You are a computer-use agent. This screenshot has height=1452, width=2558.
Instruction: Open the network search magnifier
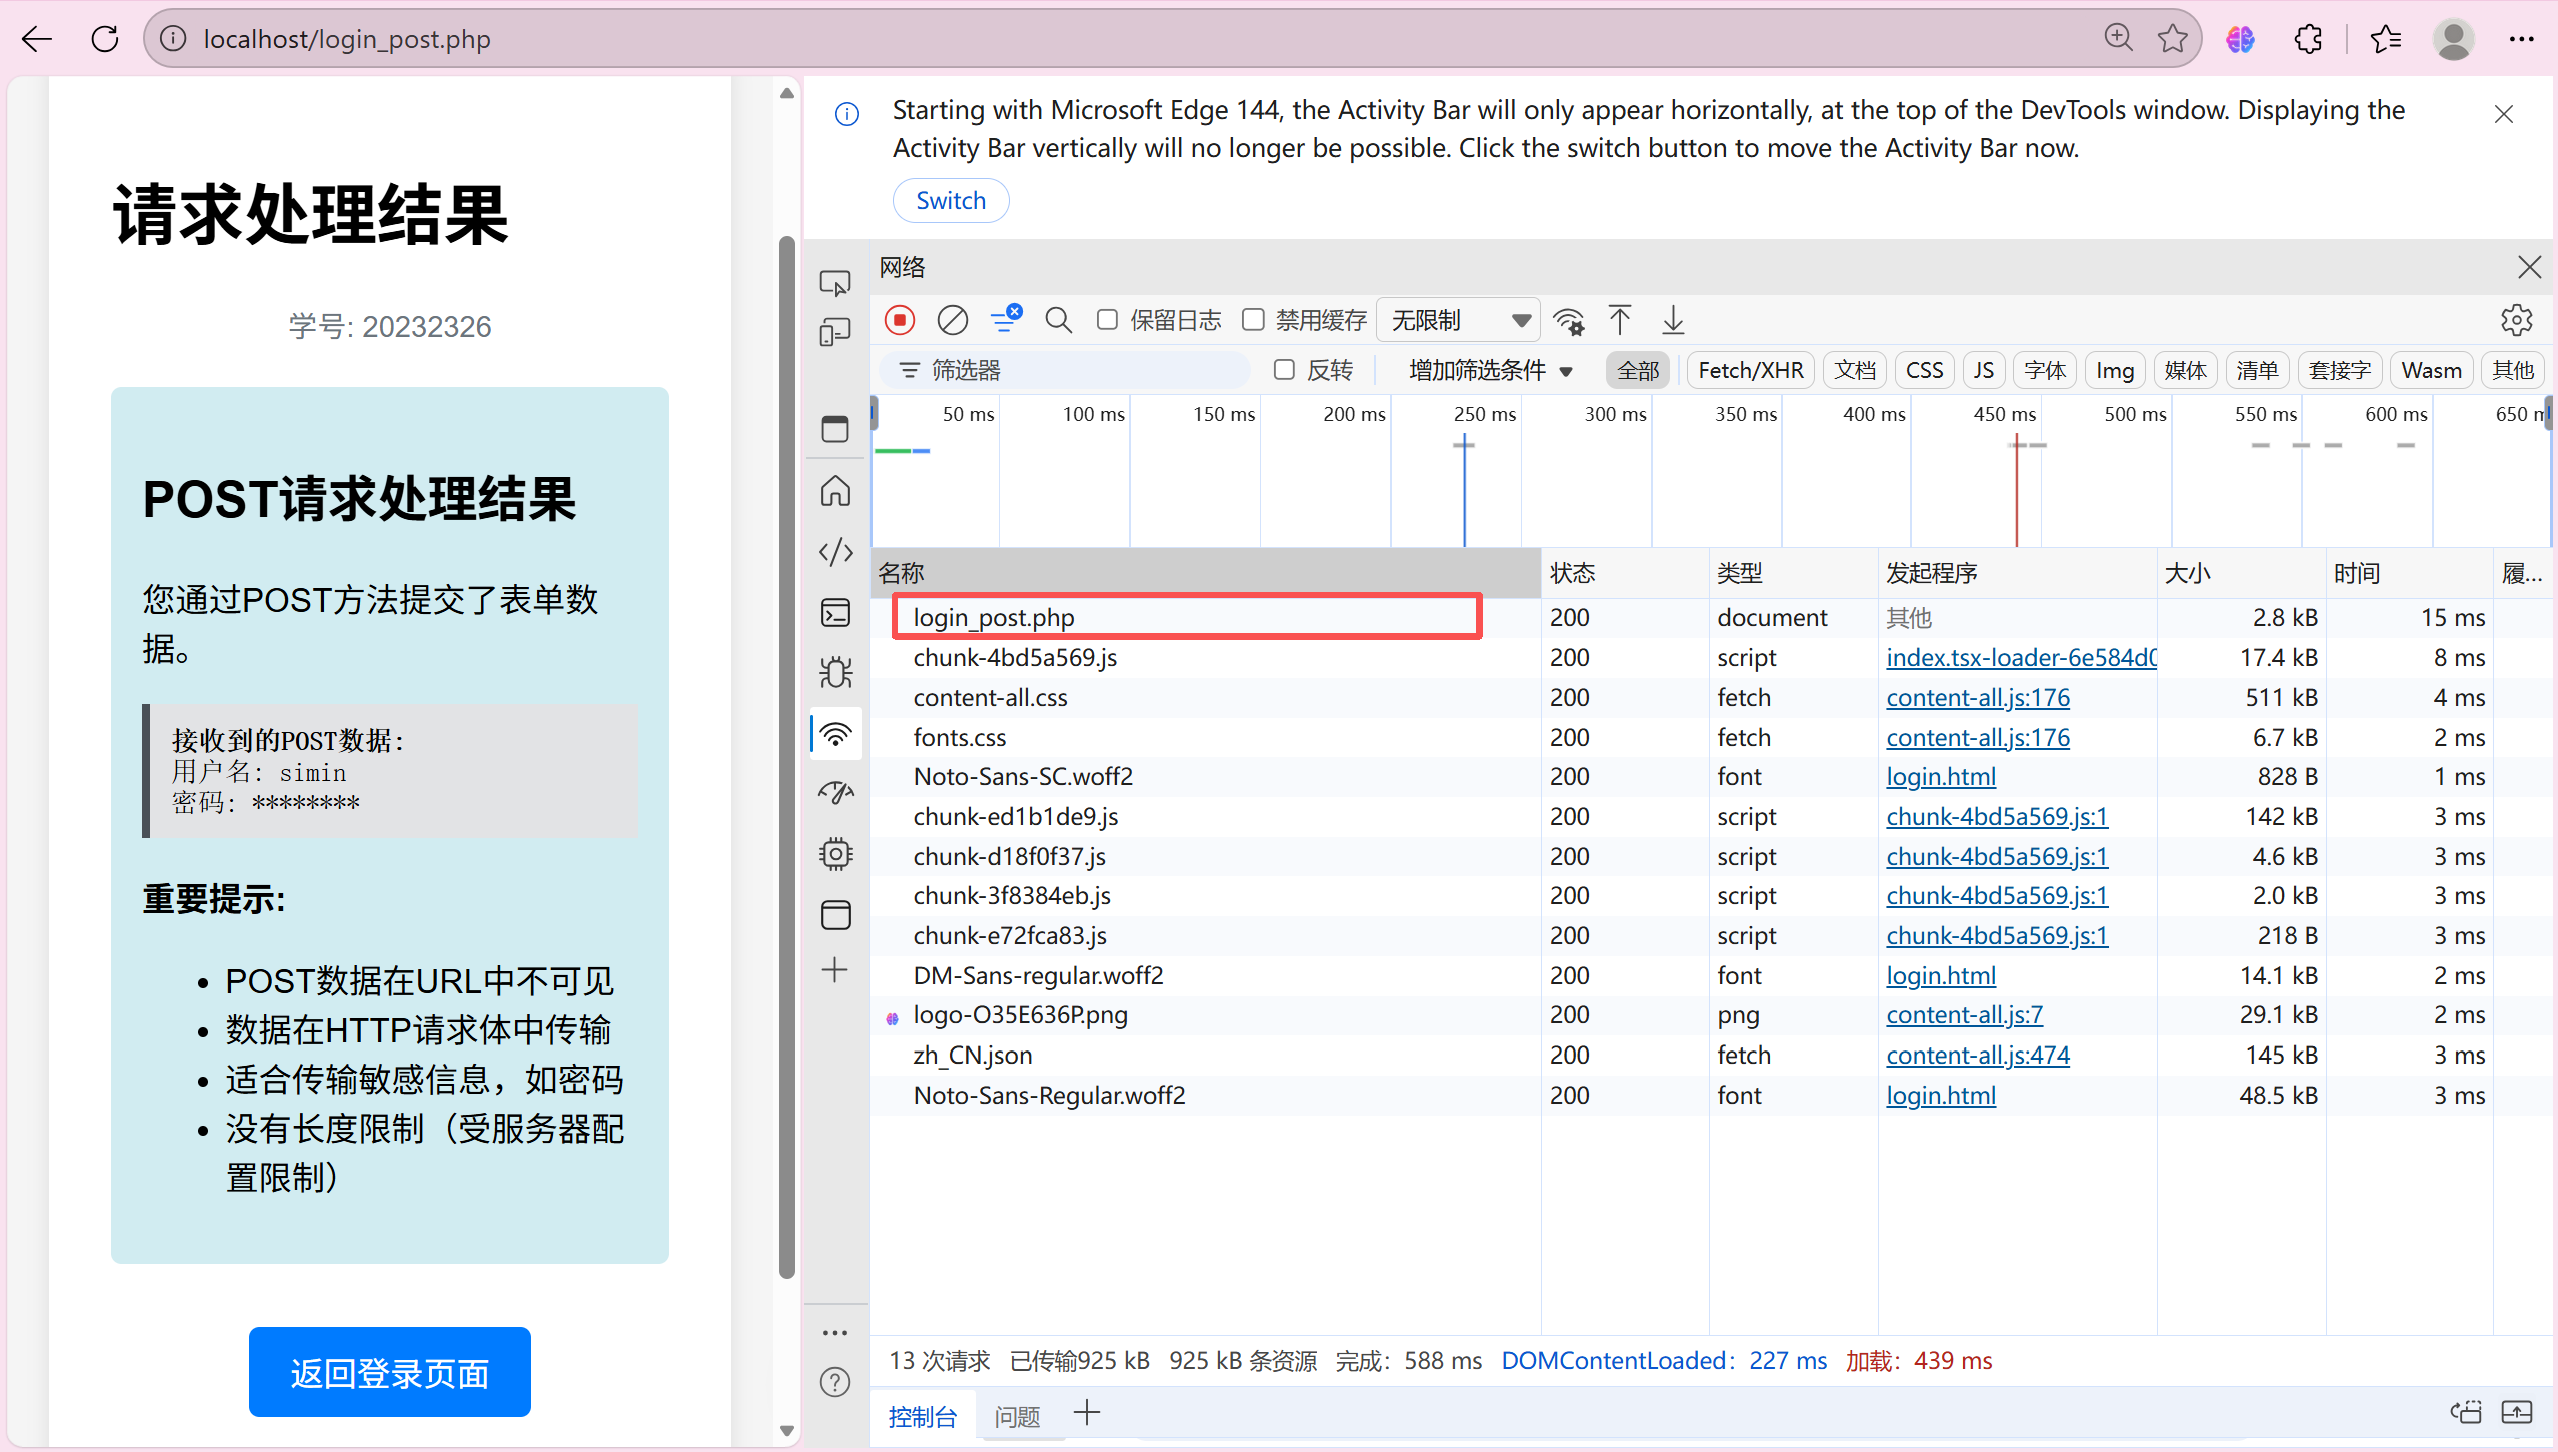[1057, 320]
